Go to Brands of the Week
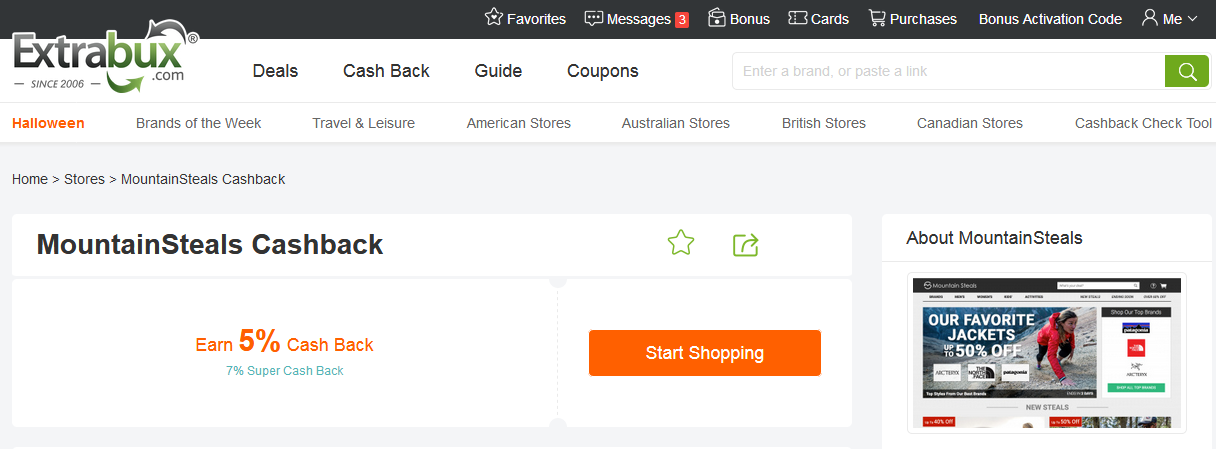The width and height of the screenshot is (1216, 449). pos(198,123)
